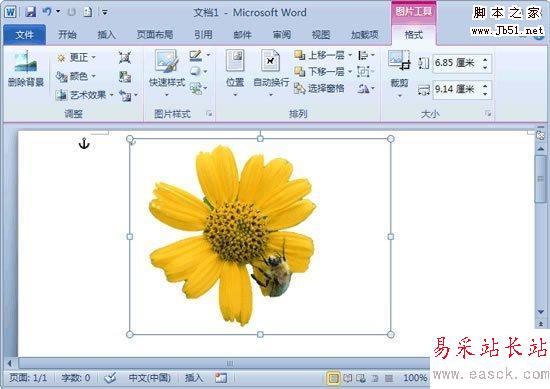Open the 位置 position menu

pos(235,73)
